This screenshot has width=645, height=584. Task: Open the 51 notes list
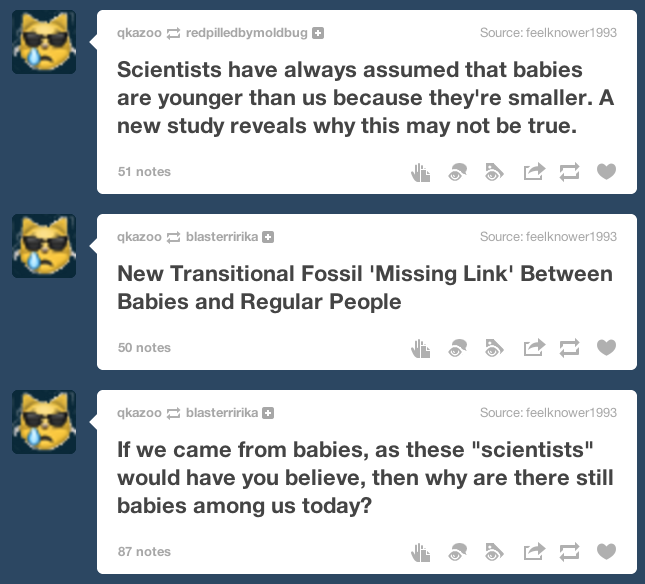pyautogui.click(x=144, y=172)
